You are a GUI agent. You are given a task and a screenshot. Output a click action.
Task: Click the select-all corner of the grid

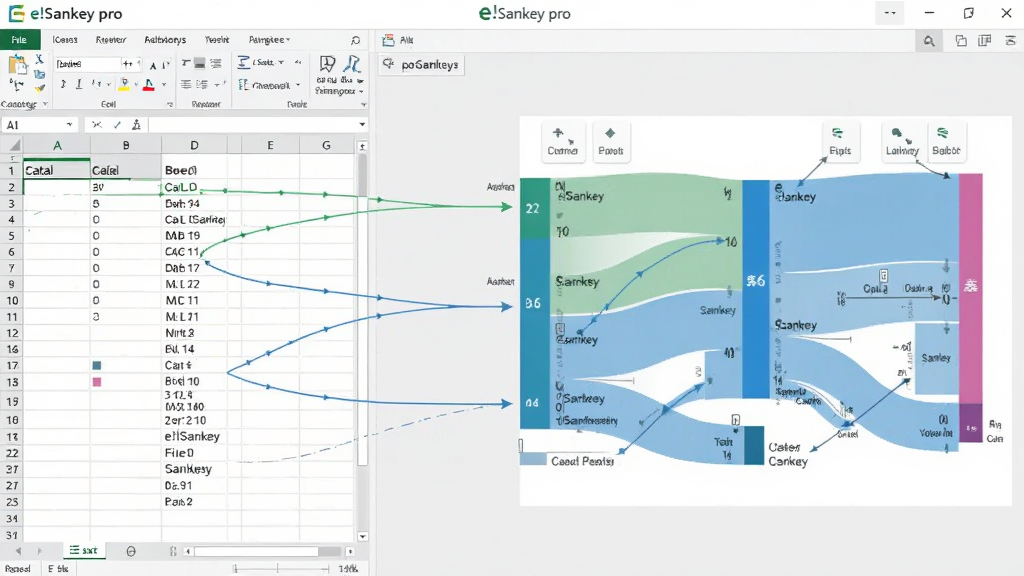12,145
